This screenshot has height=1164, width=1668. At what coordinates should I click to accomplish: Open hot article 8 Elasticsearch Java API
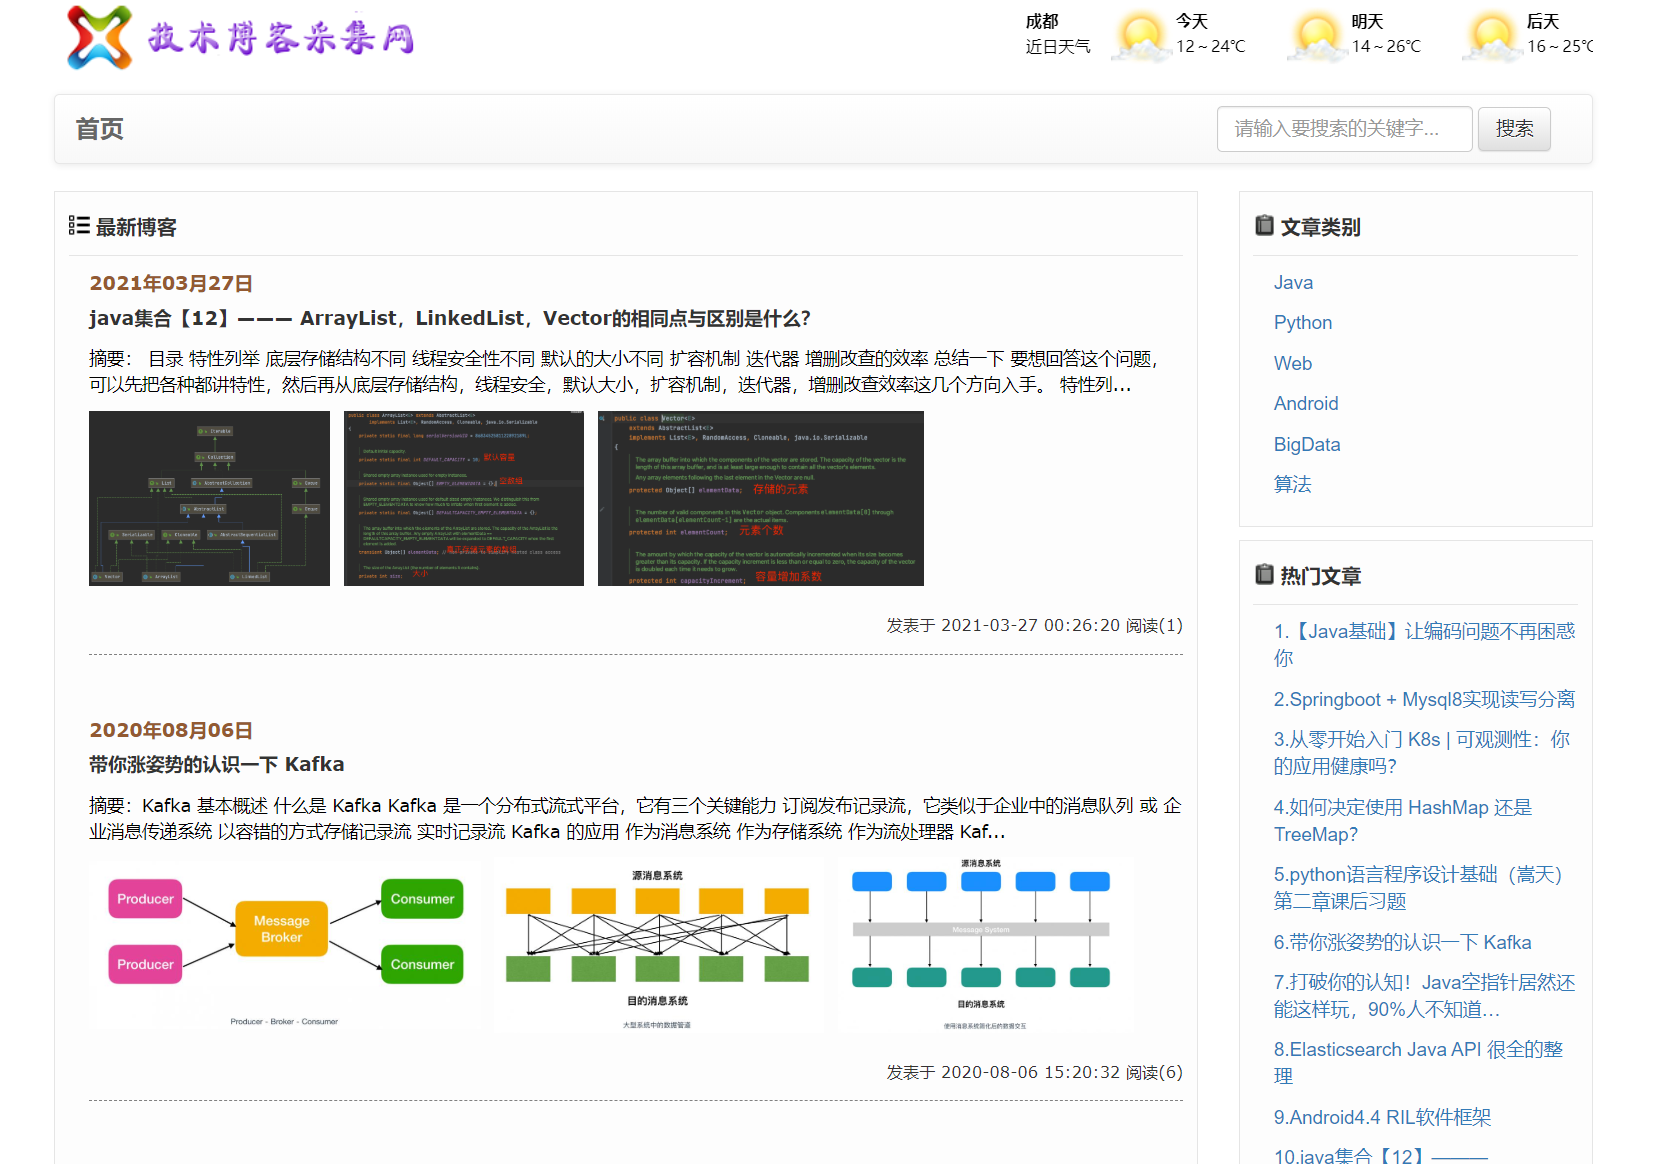[x=1418, y=1063]
